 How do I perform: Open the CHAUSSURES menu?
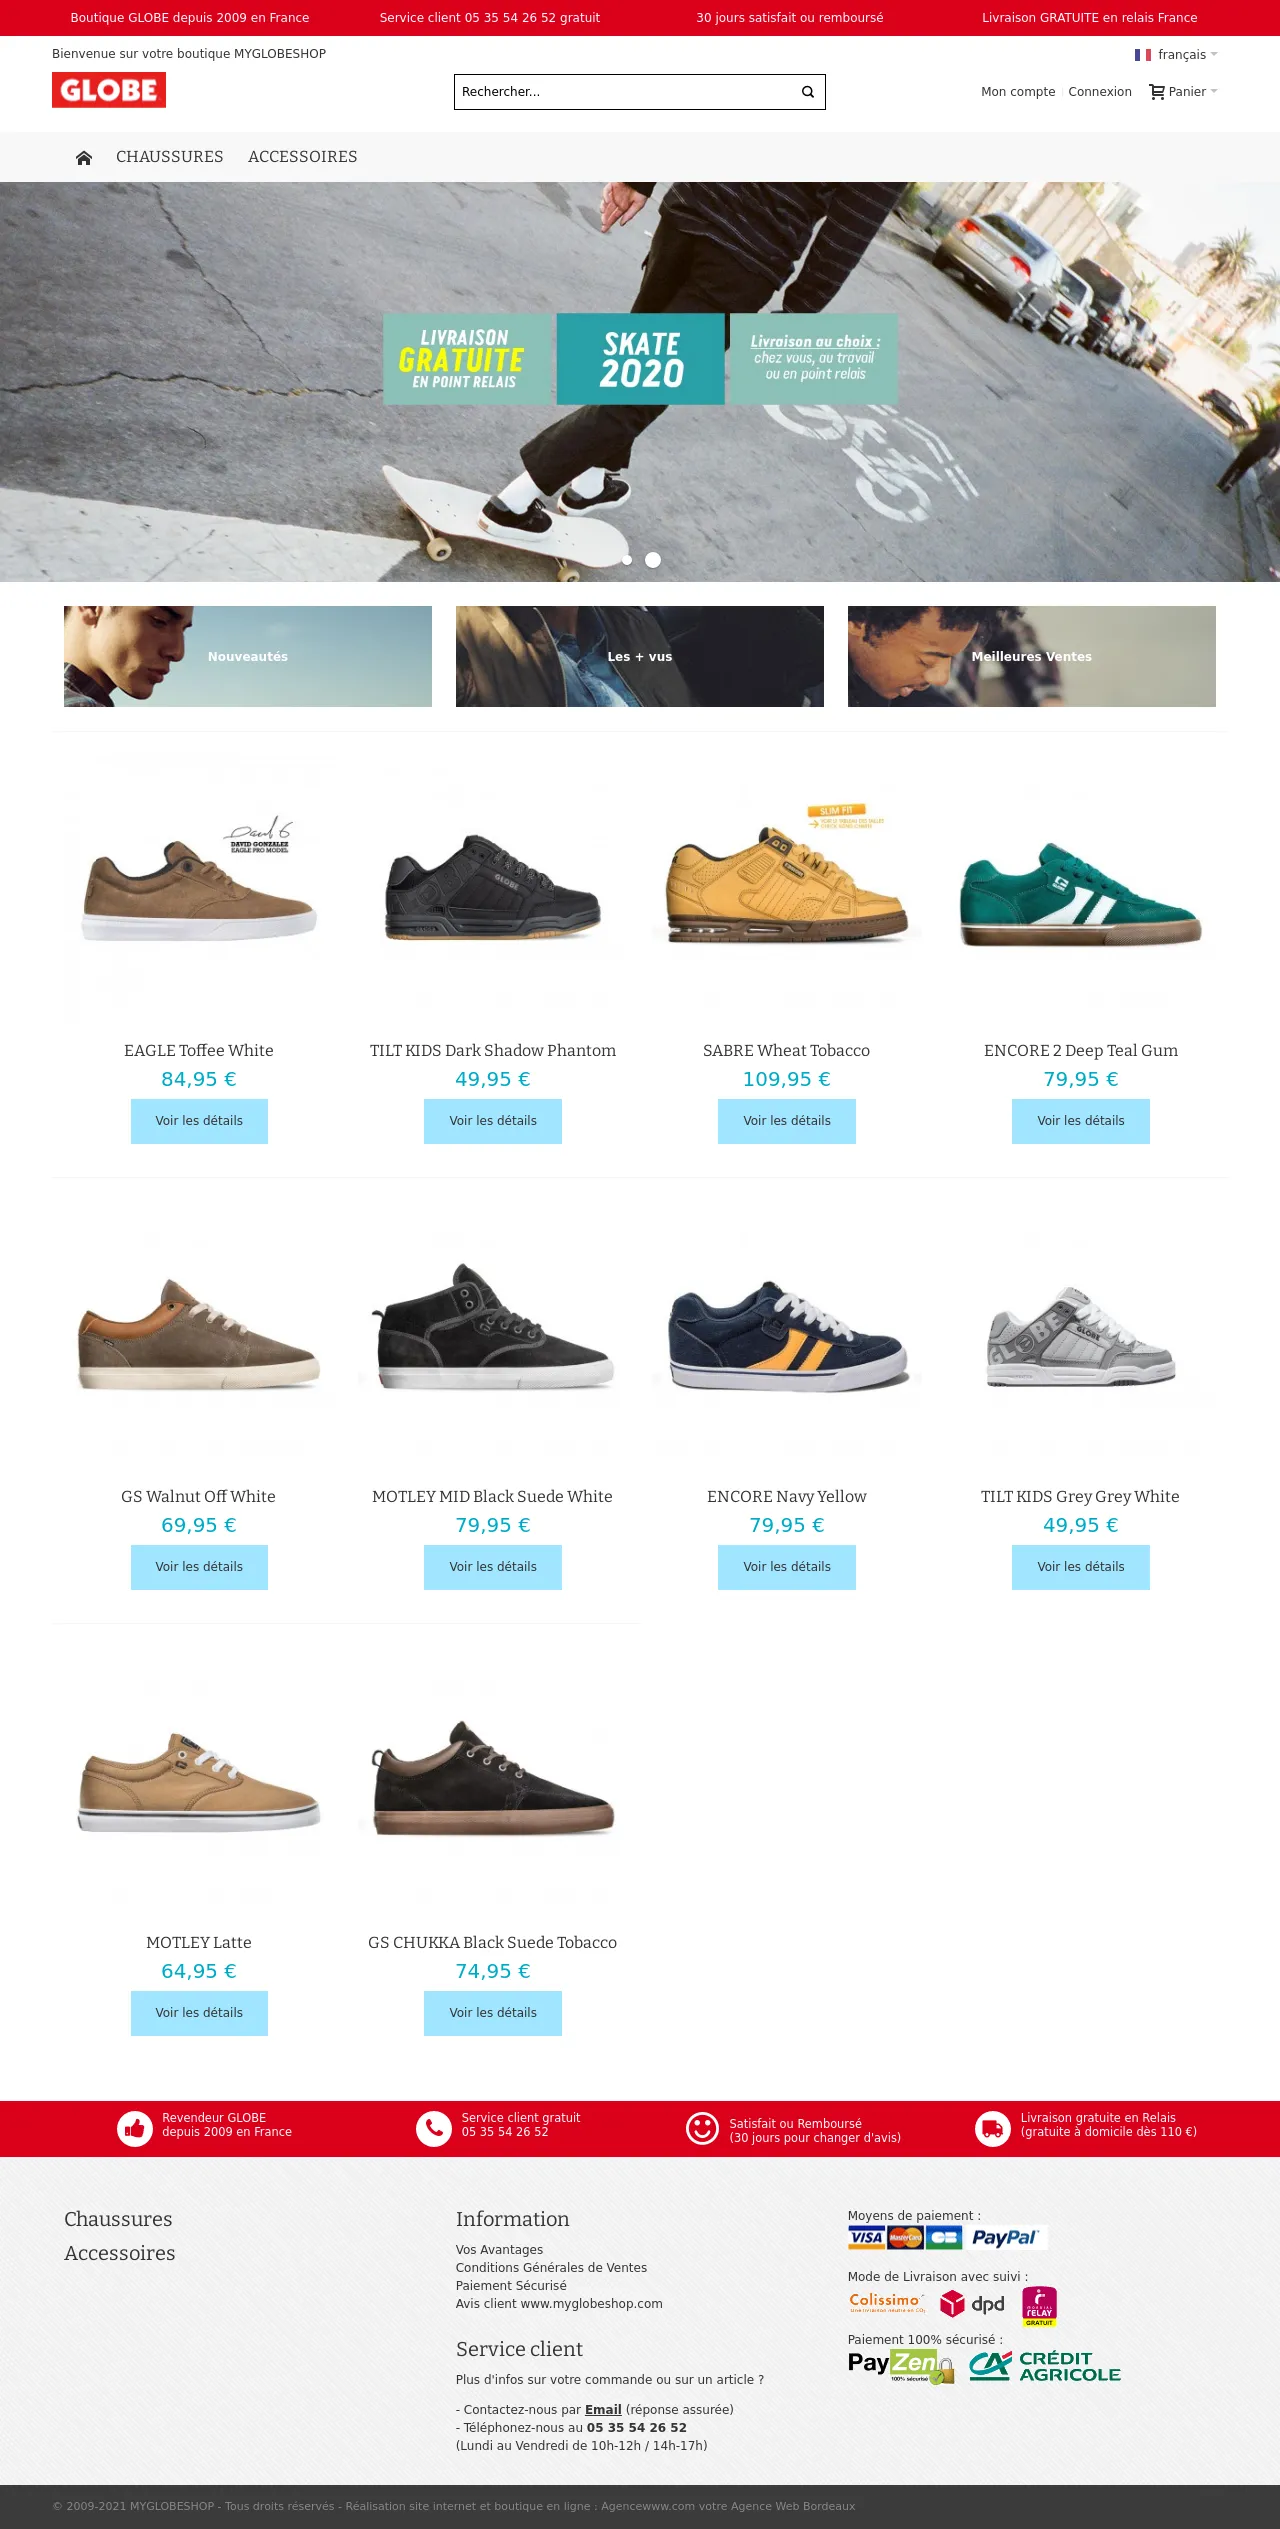[x=170, y=157]
